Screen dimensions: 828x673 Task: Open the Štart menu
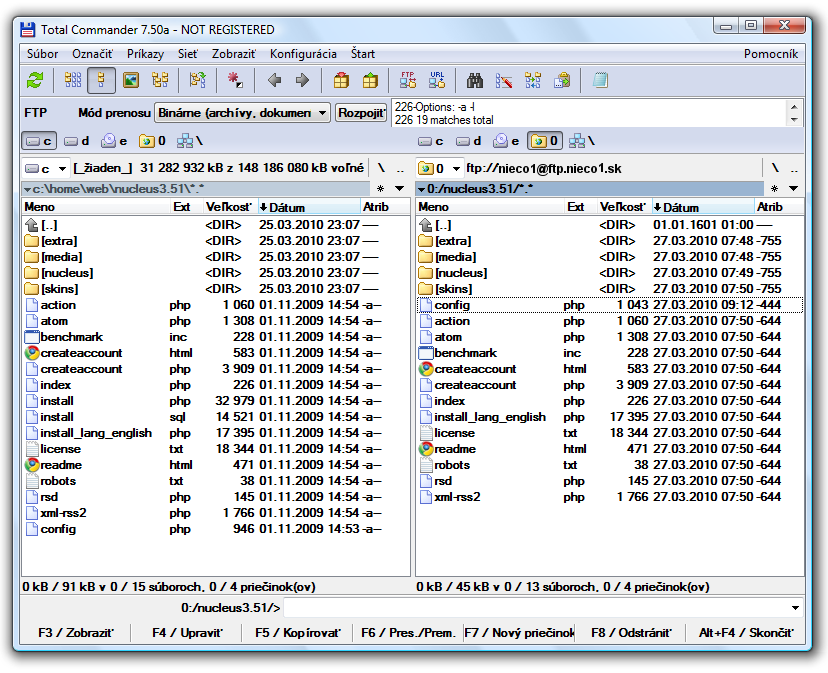(363, 54)
